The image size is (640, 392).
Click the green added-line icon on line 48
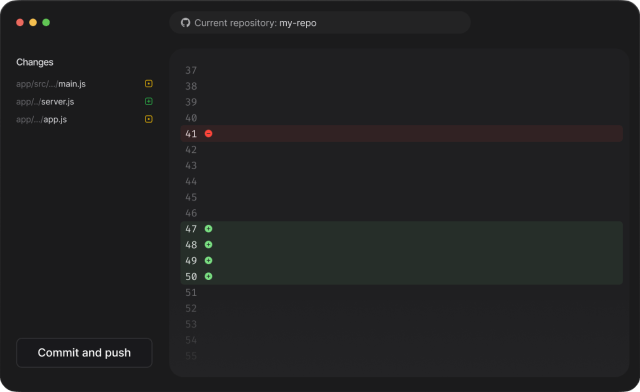209,245
